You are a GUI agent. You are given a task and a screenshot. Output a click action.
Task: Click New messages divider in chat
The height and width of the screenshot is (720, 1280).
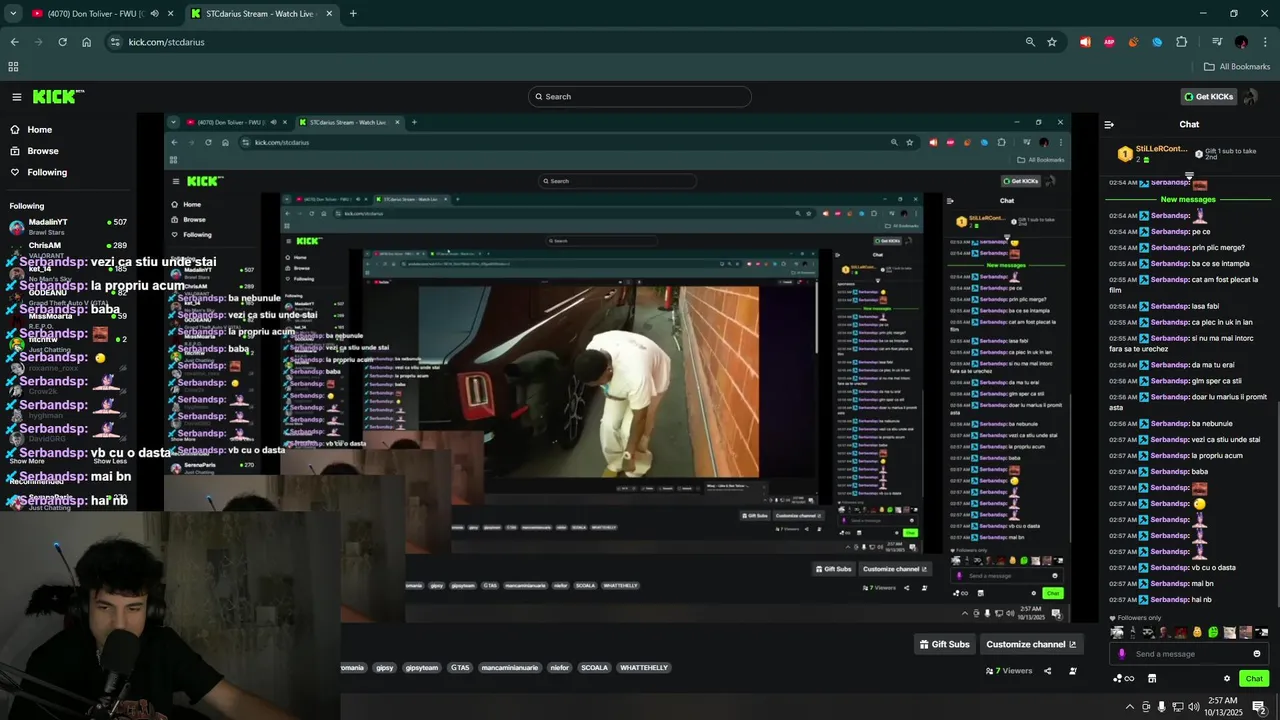[x=1189, y=199]
